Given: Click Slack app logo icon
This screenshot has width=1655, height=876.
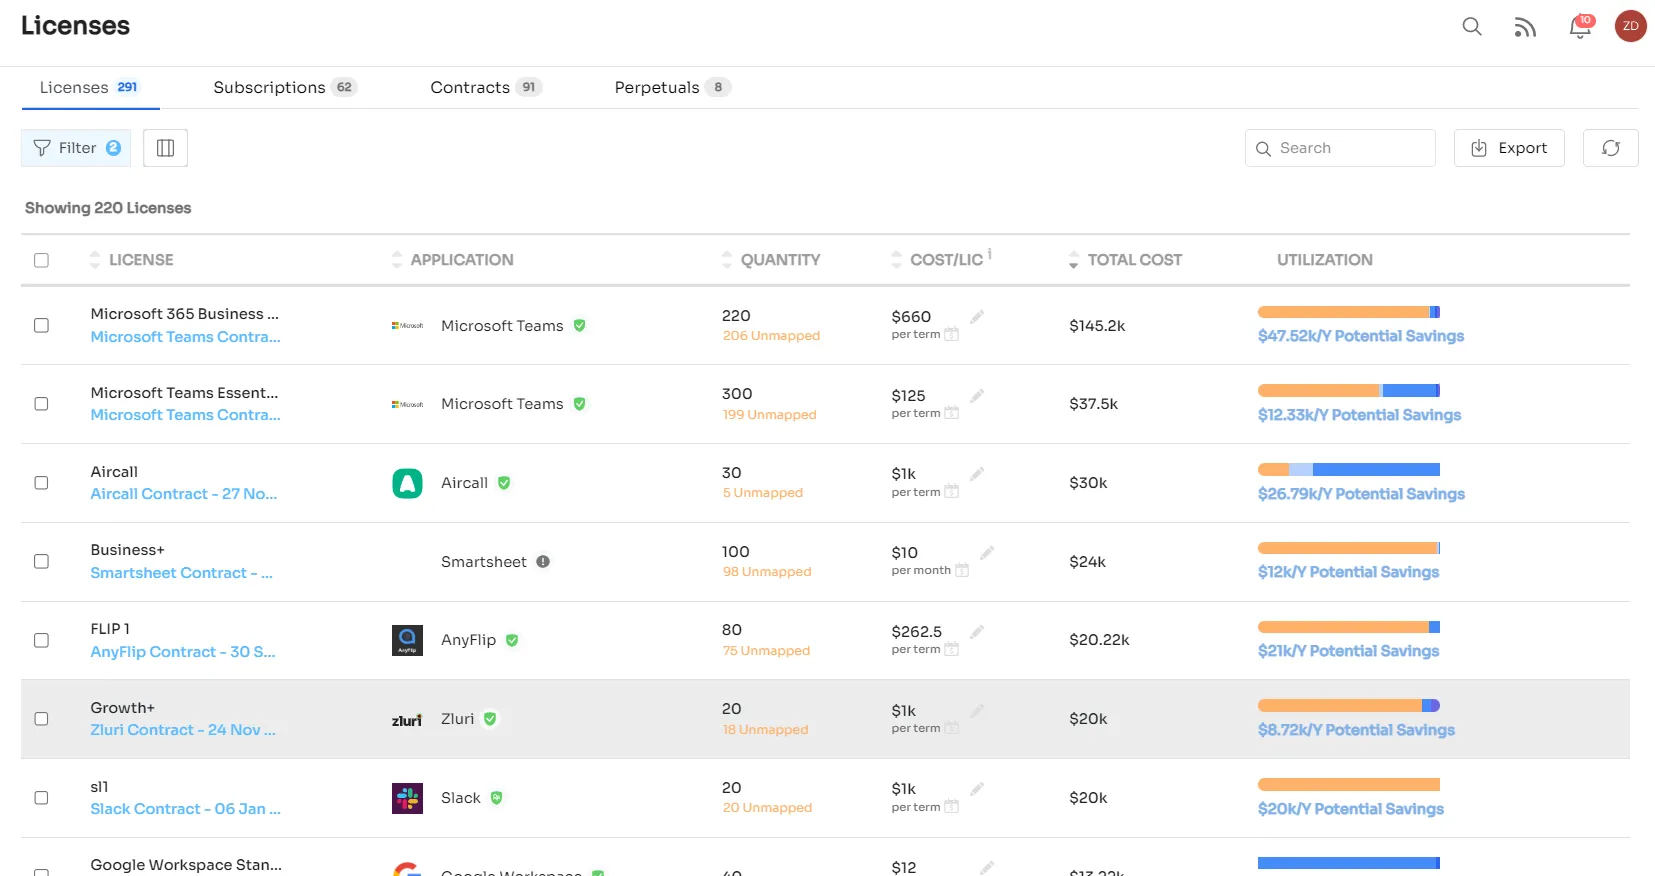Looking at the screenshot, I should tap(407, 798).
